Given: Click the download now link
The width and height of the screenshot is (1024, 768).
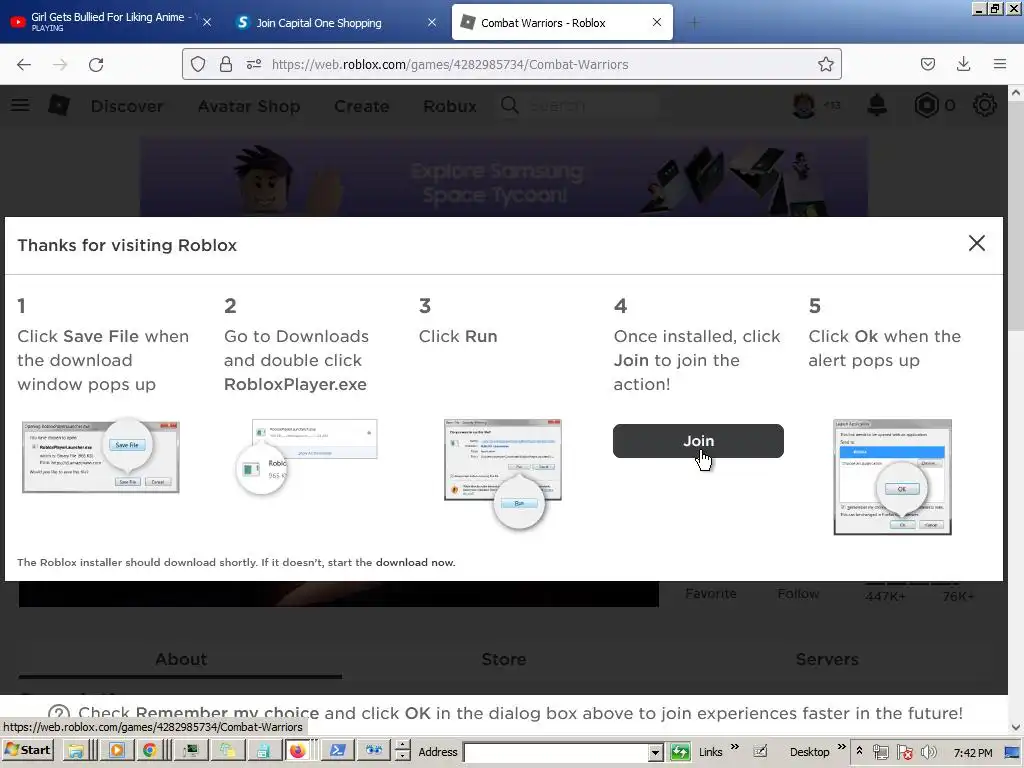Looking at the screenshot, I should point(414,562).
